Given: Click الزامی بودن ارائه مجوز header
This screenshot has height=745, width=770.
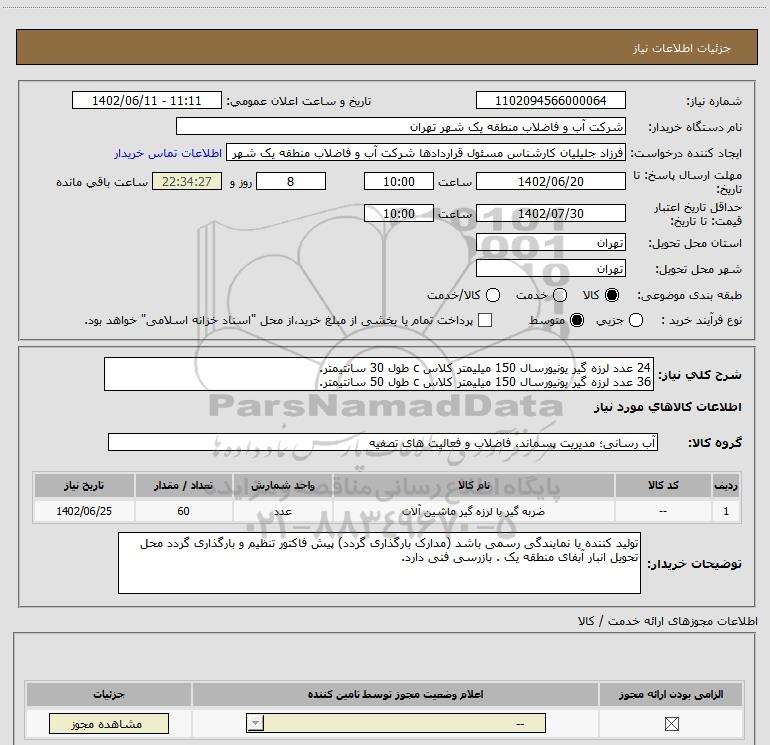Looking at the screenshot, I should pyautogui.click(x=671, y=694).
